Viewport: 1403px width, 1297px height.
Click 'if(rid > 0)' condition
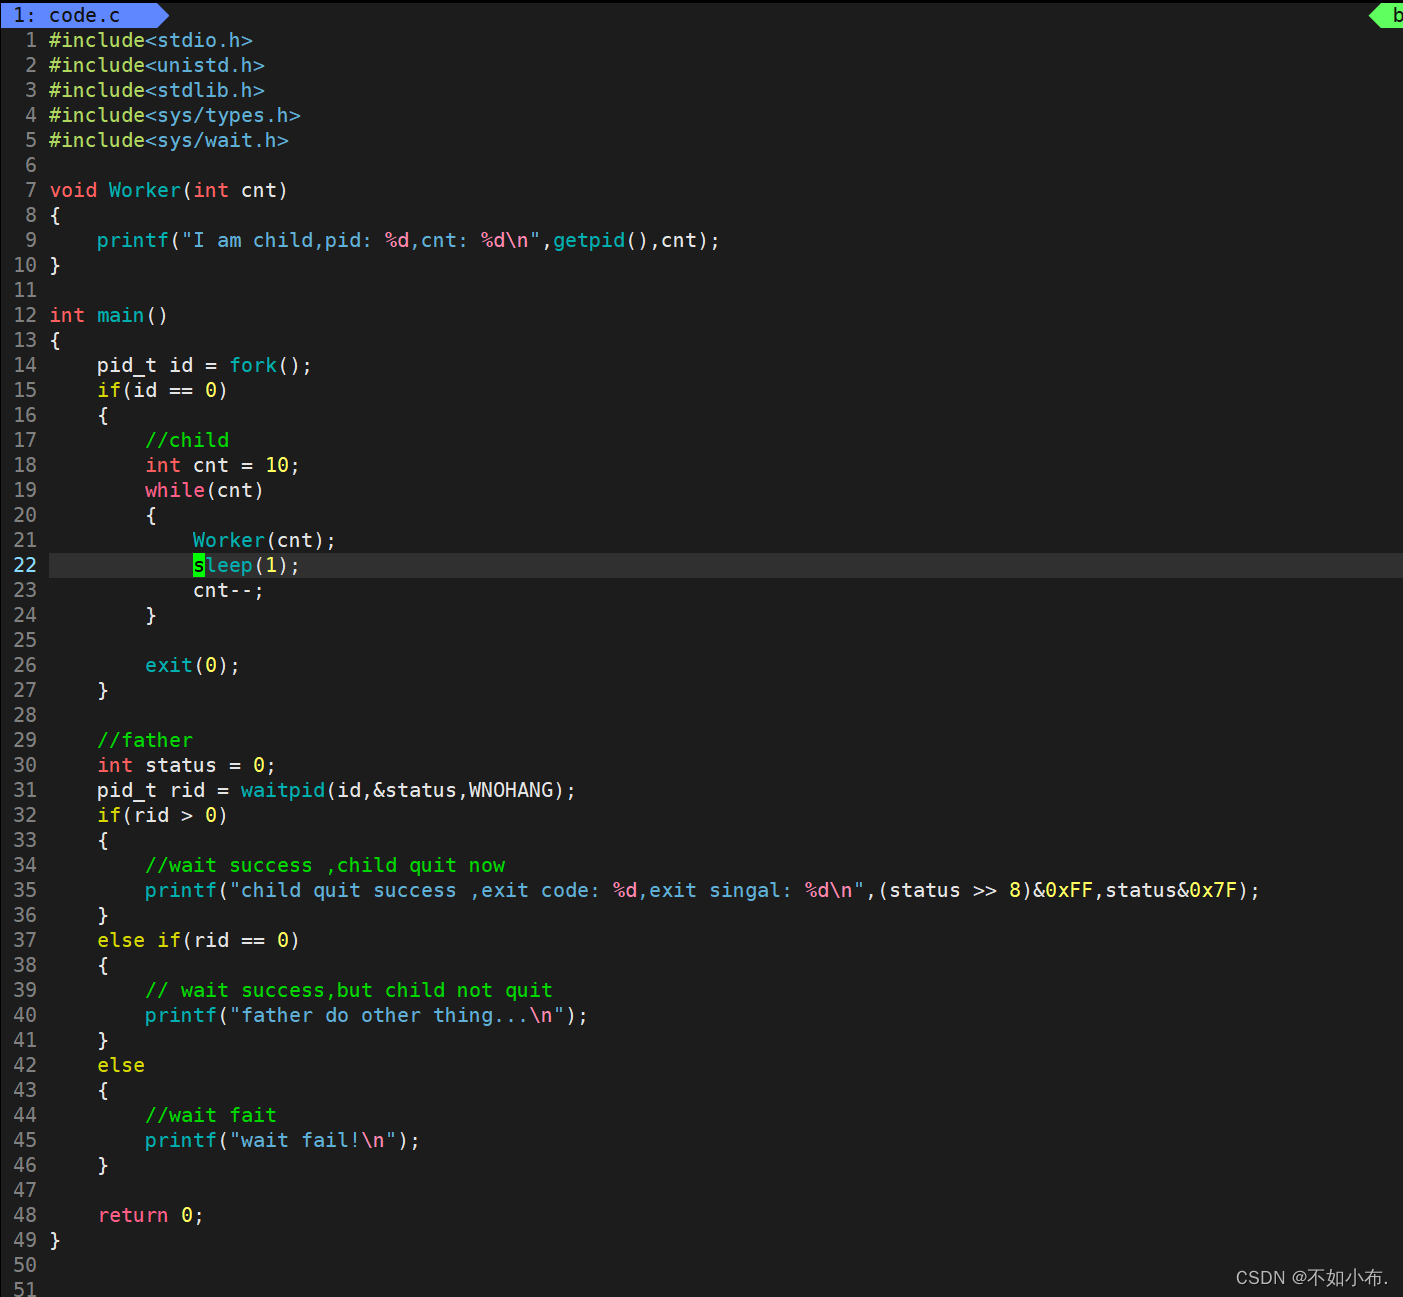point(162,815)
